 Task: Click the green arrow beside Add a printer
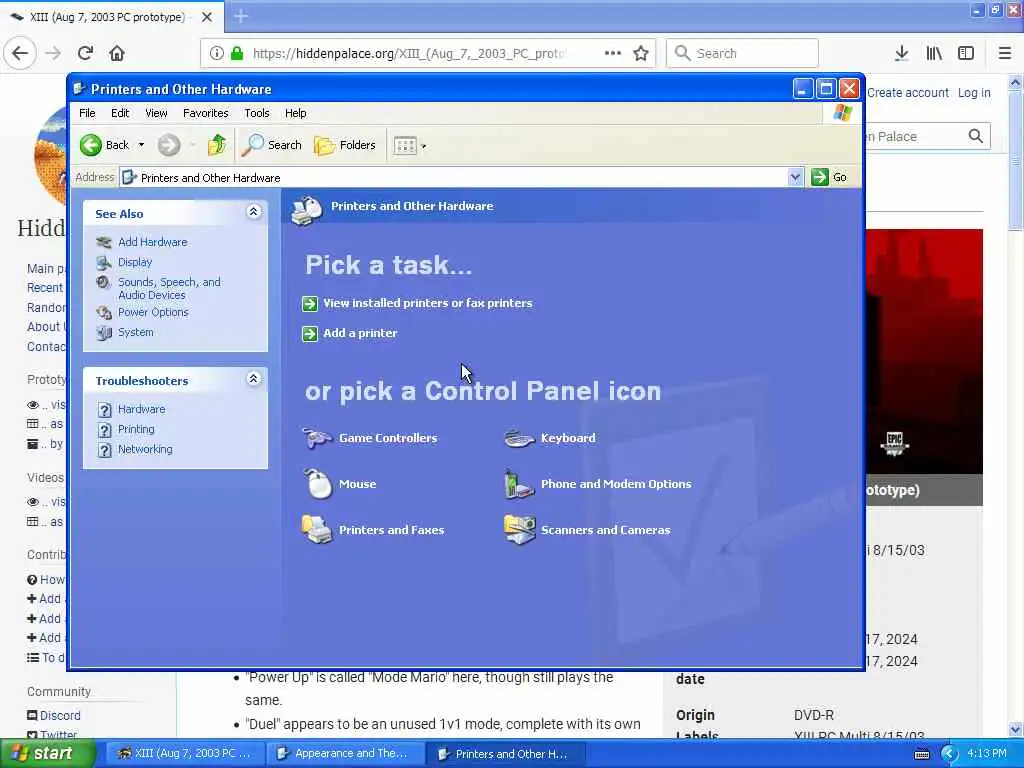[310, 334]
